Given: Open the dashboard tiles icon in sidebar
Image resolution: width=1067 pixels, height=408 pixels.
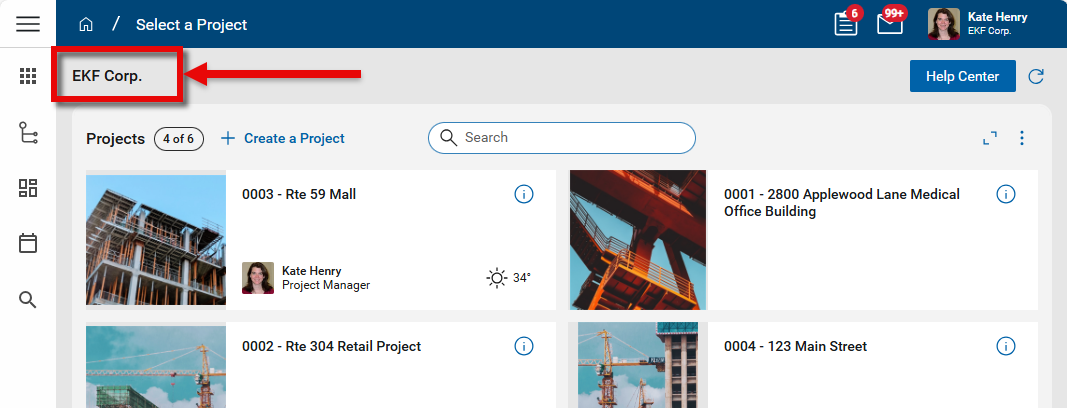Looking at the screenshot, I should 28,188.
